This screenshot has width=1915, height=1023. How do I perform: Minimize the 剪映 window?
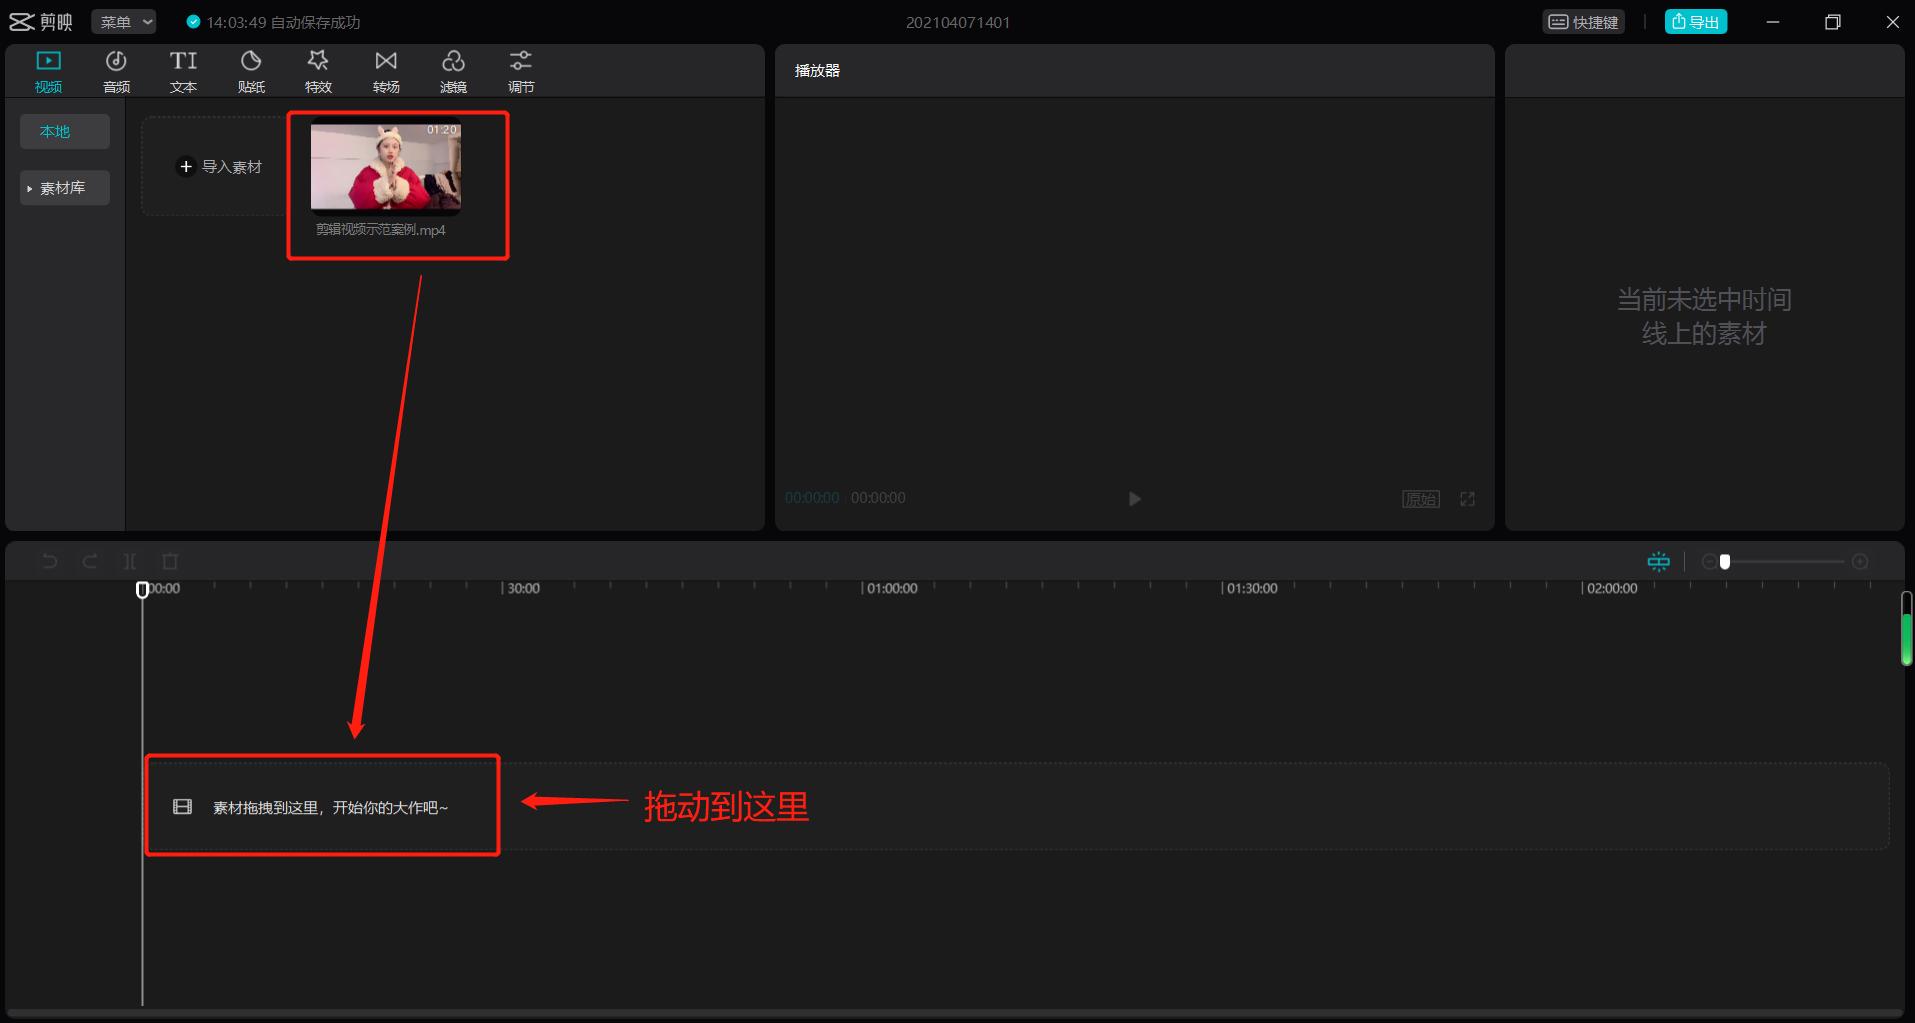point(1773,22)
